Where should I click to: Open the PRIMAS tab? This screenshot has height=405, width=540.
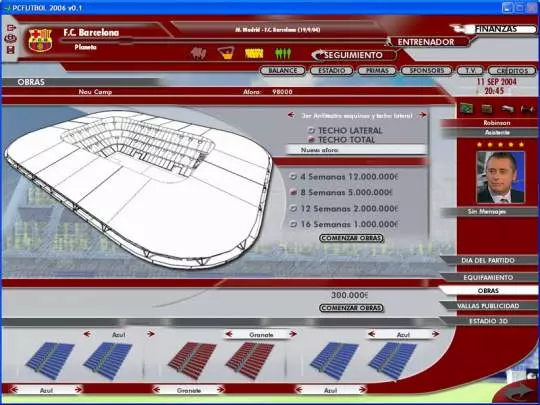377,71
